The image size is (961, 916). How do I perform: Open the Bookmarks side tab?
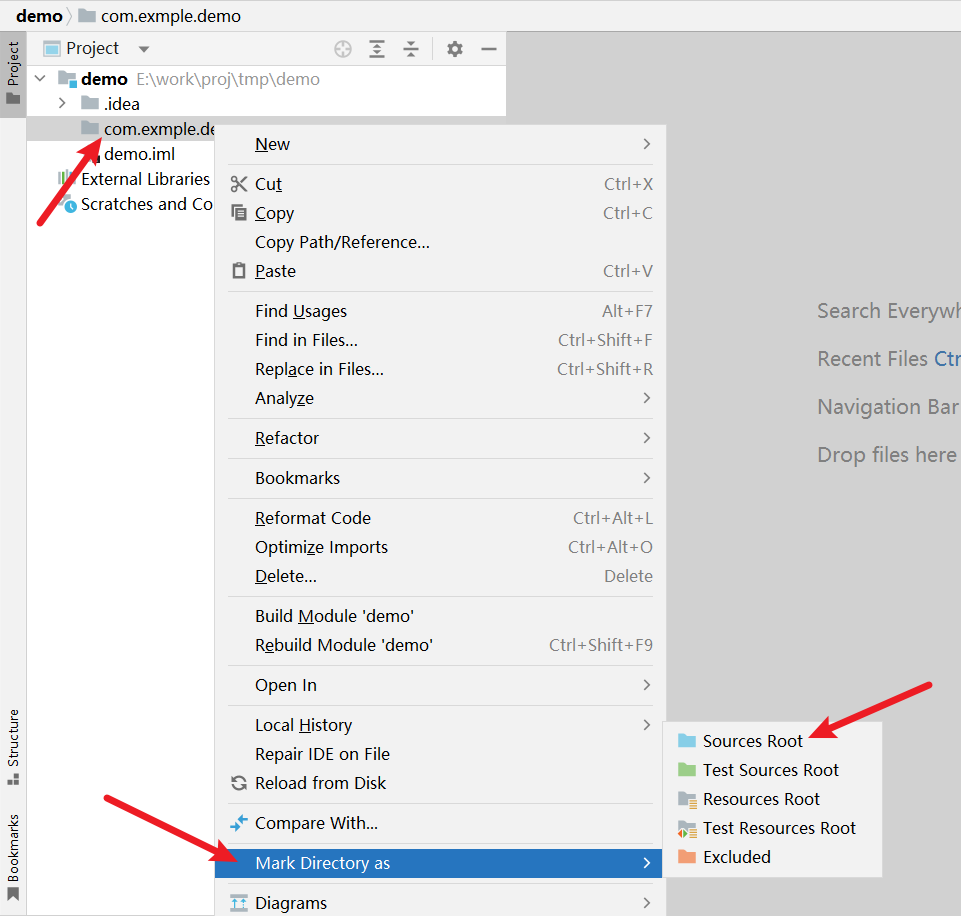pos(13,858)
